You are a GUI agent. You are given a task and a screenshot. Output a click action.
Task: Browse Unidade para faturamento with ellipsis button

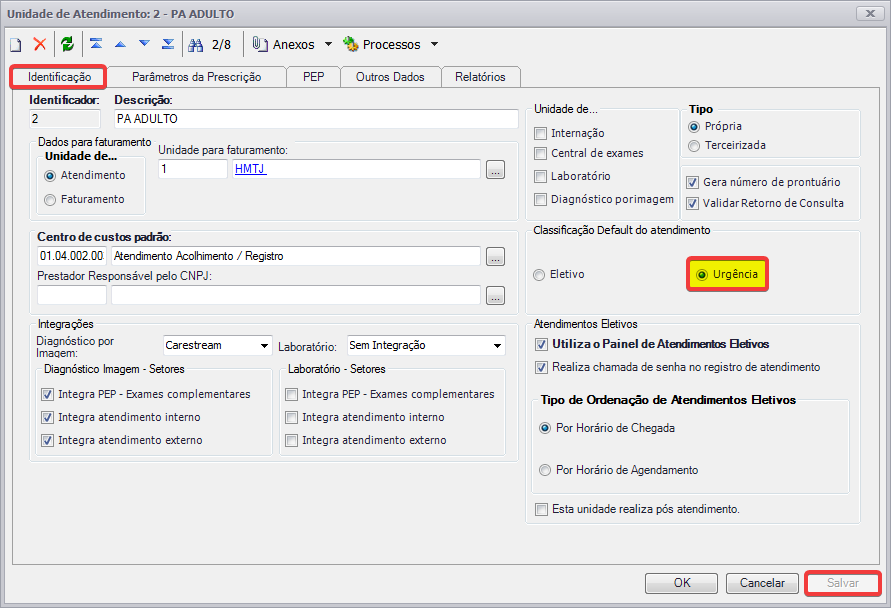click(496, 170)
